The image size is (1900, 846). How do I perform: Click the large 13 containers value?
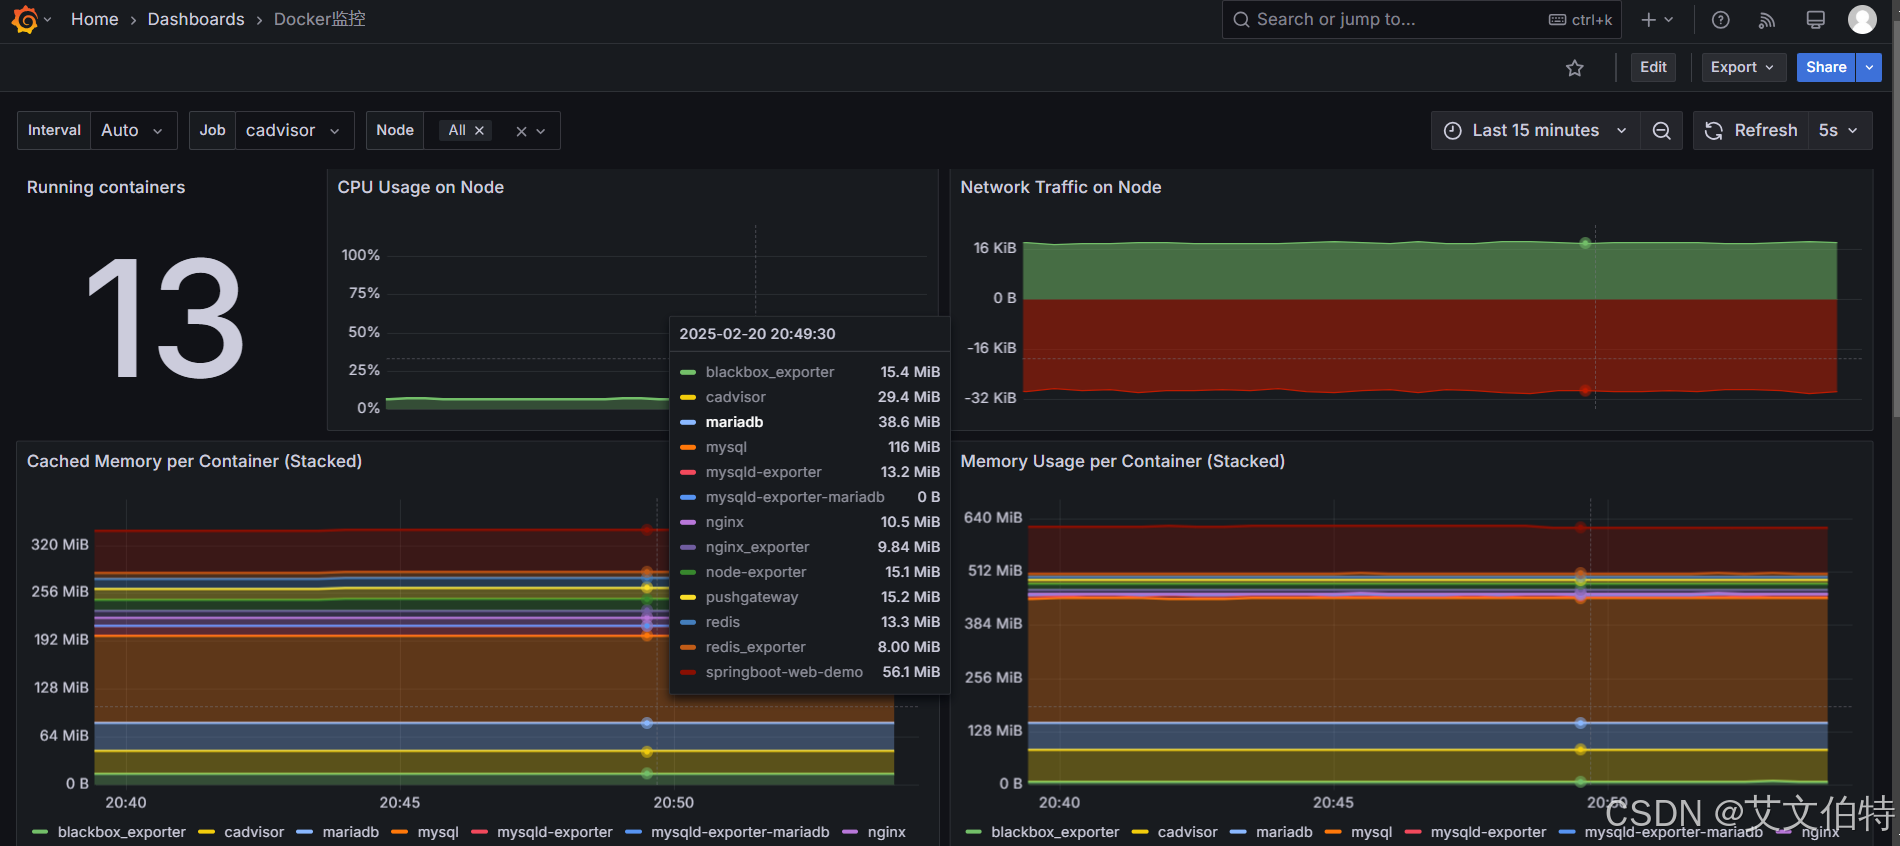[165, 318]
